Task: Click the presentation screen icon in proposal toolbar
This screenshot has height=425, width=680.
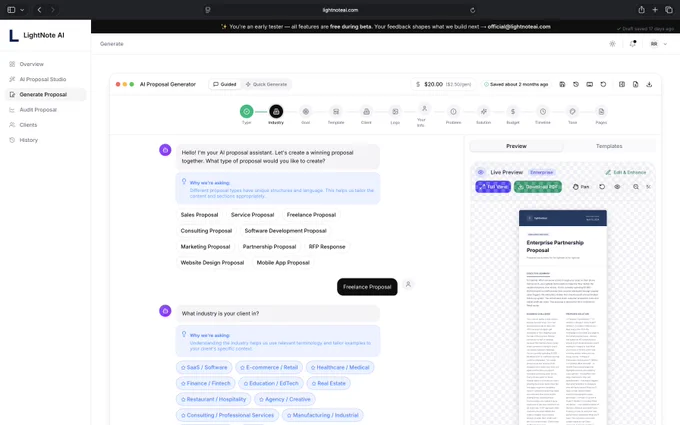Action: point(589,84)
